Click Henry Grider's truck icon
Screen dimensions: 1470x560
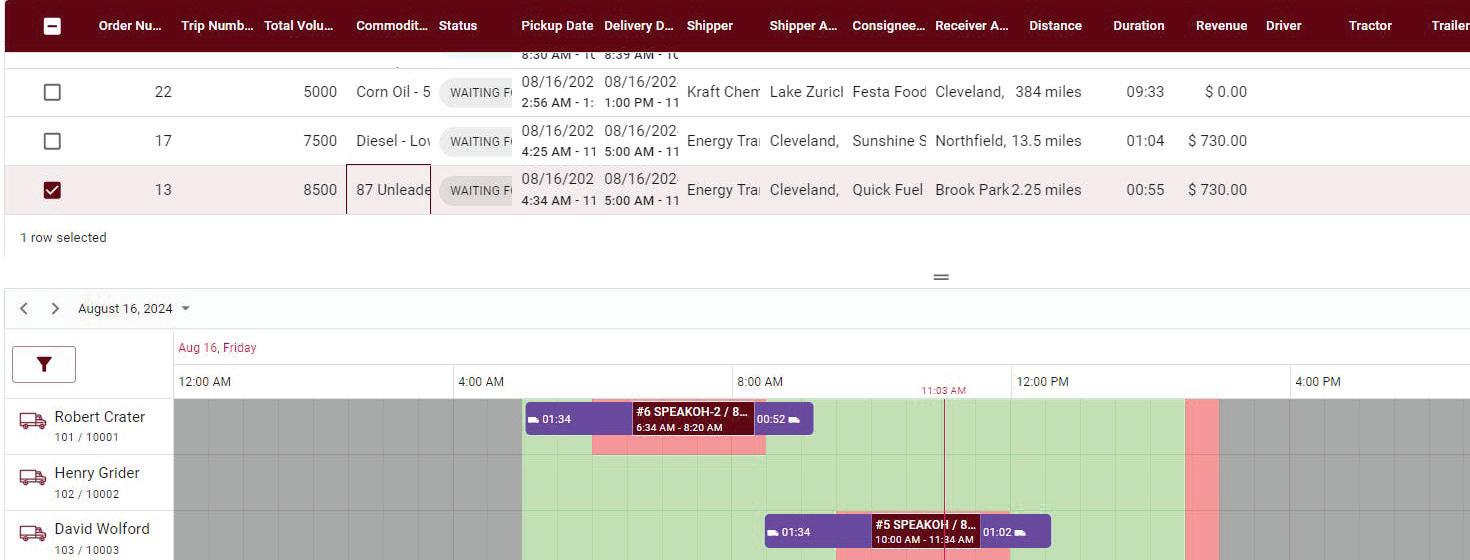click(33, 477)
